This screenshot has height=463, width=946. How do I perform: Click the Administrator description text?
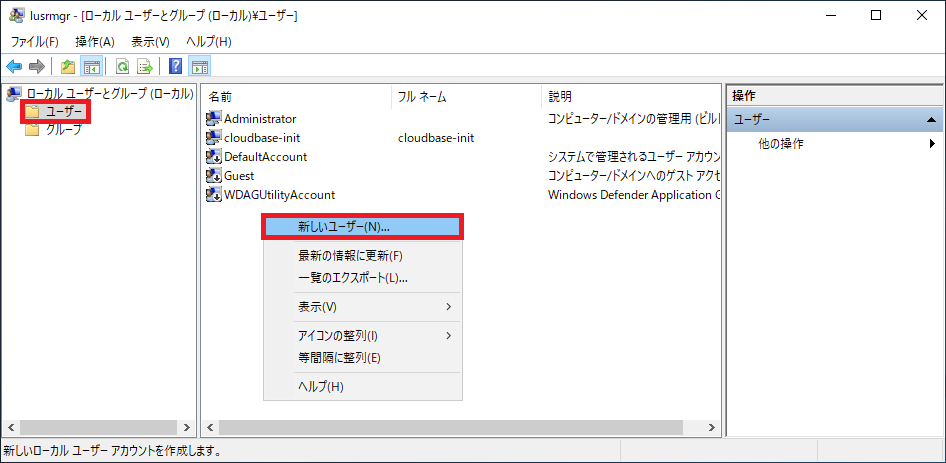click(633, 118)
